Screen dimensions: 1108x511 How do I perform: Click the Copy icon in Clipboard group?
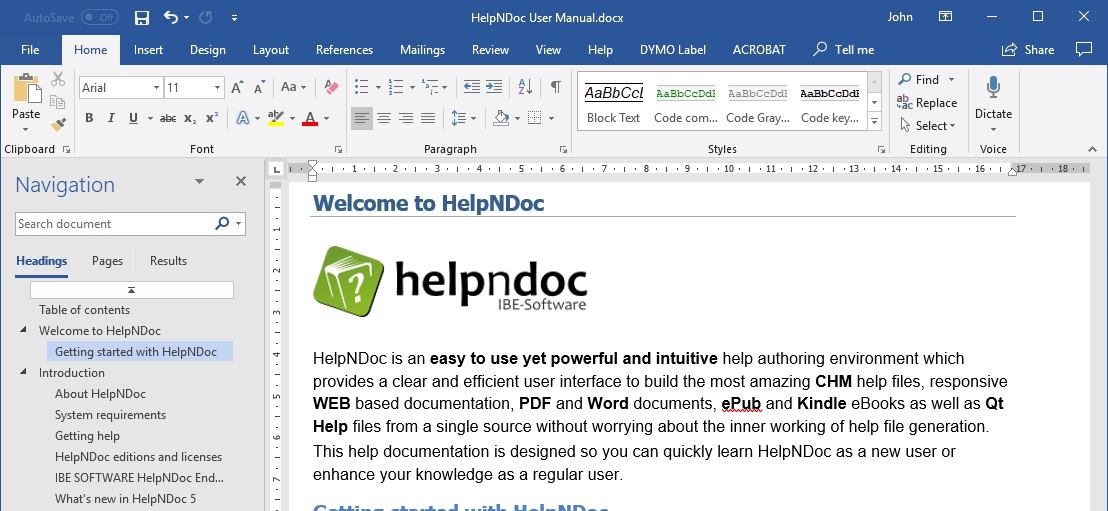coord(58,102)
